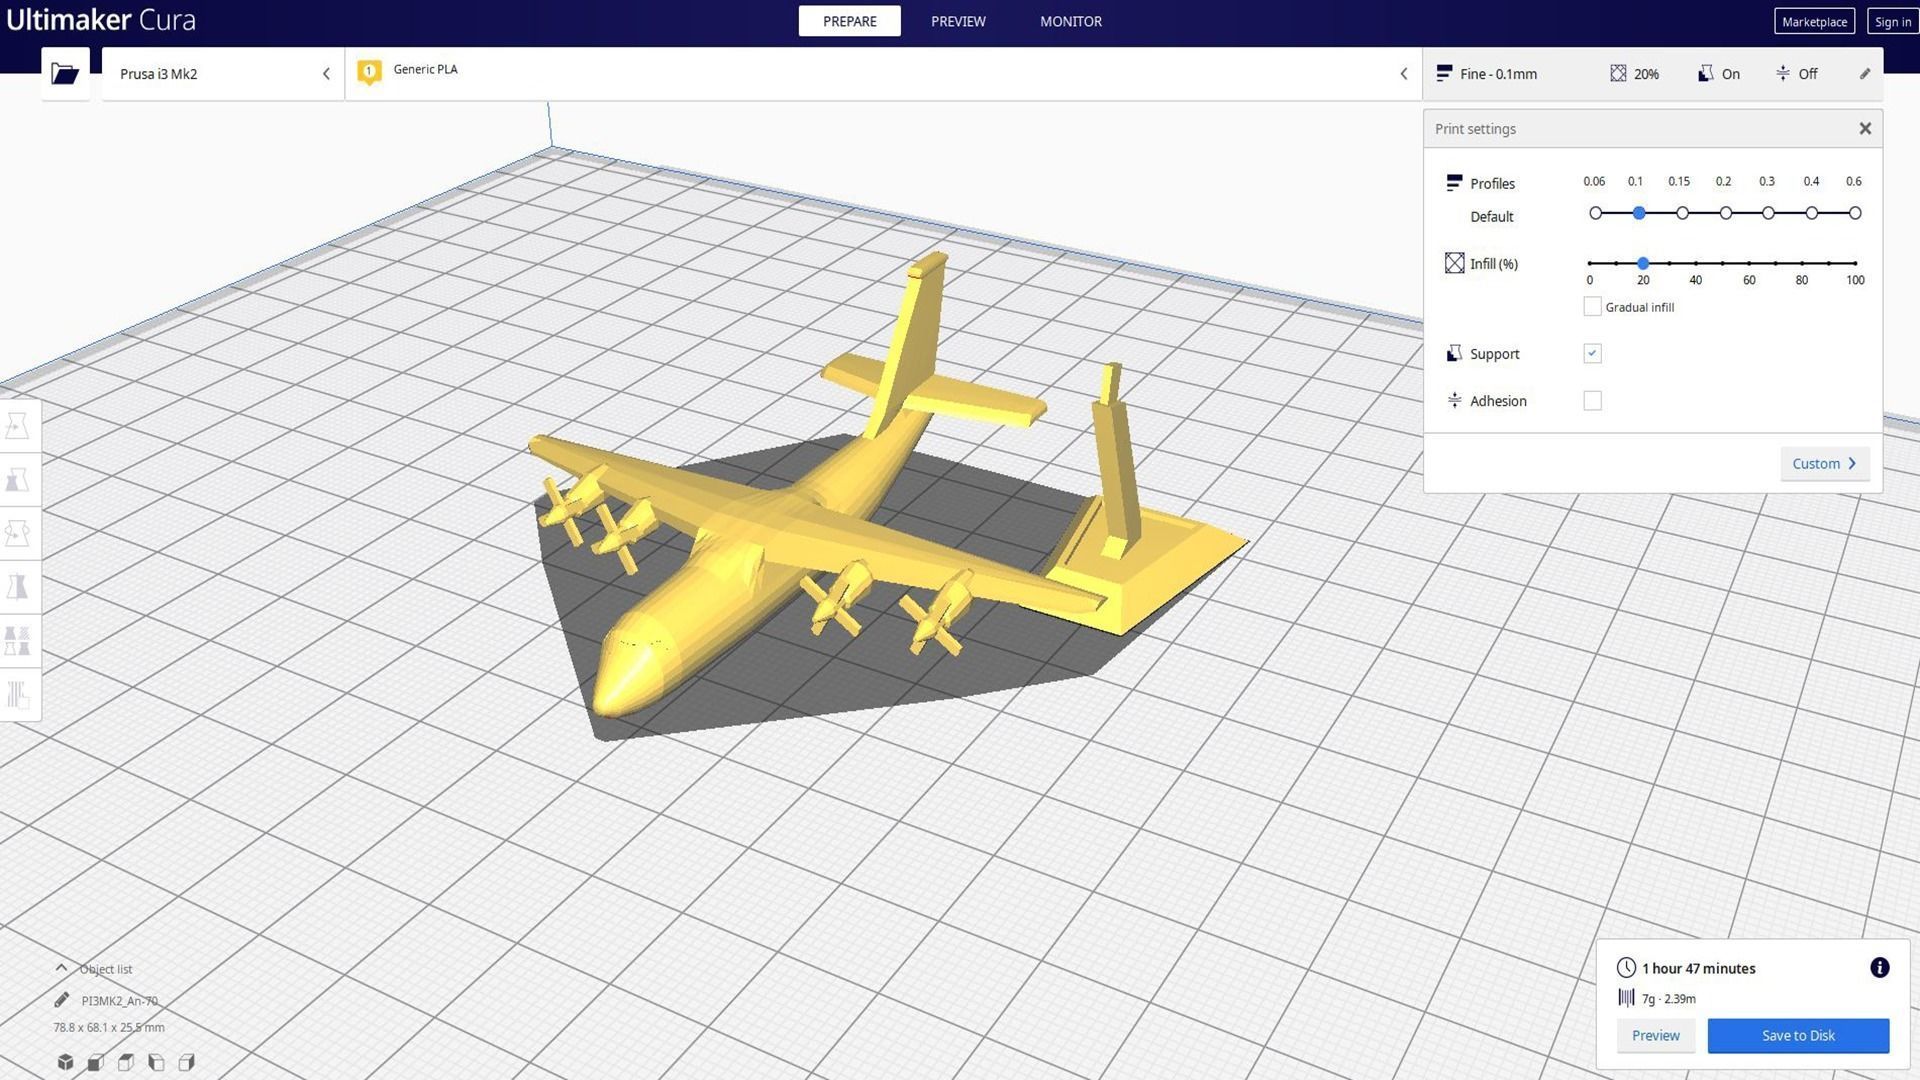
Task: Click the Fine - 0.1mm profile summary
Action: coord(1487,74)
